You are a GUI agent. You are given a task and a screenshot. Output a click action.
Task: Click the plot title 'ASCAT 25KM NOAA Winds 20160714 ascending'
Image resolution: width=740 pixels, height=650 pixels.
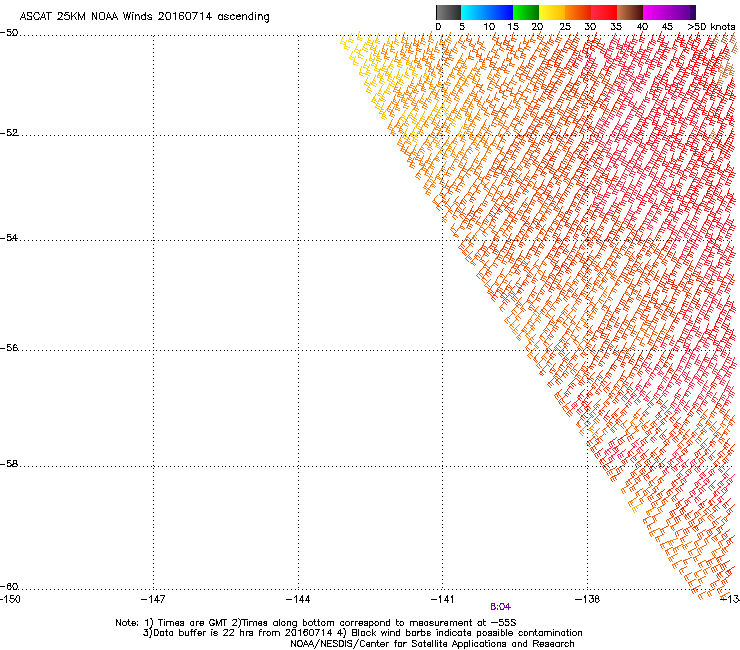click(144, 17)
